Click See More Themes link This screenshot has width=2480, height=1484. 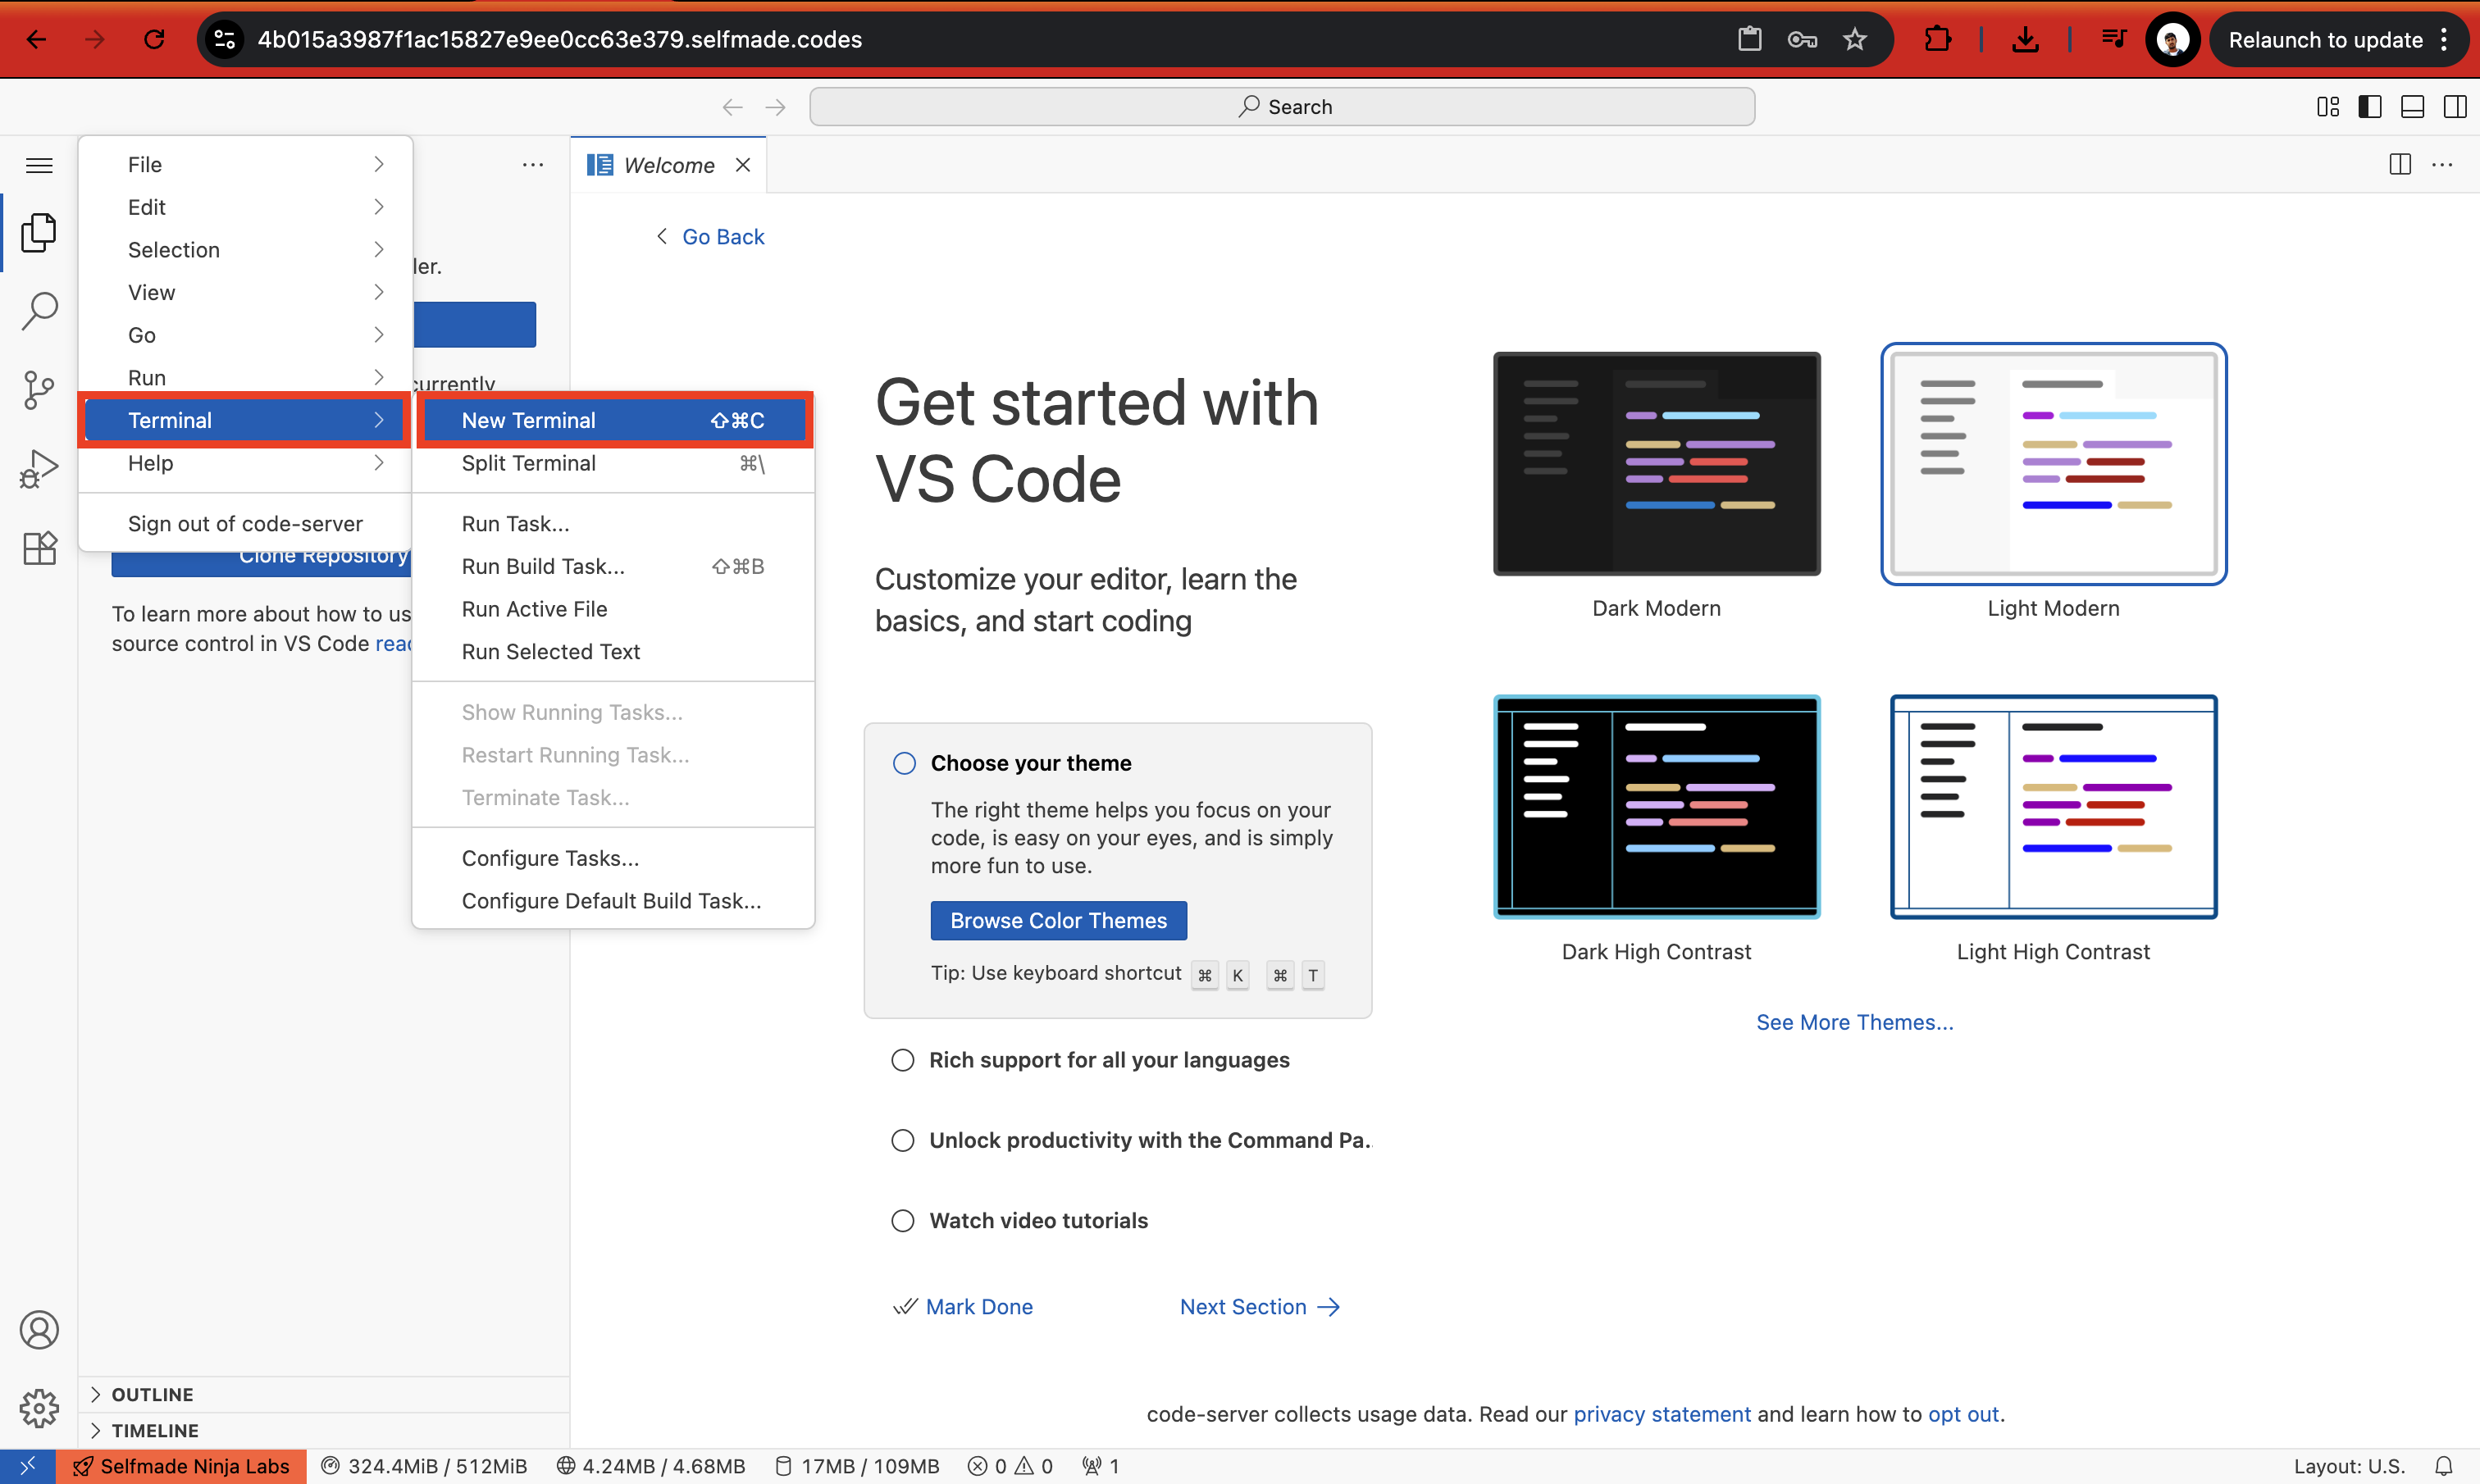(1854, 1022)
